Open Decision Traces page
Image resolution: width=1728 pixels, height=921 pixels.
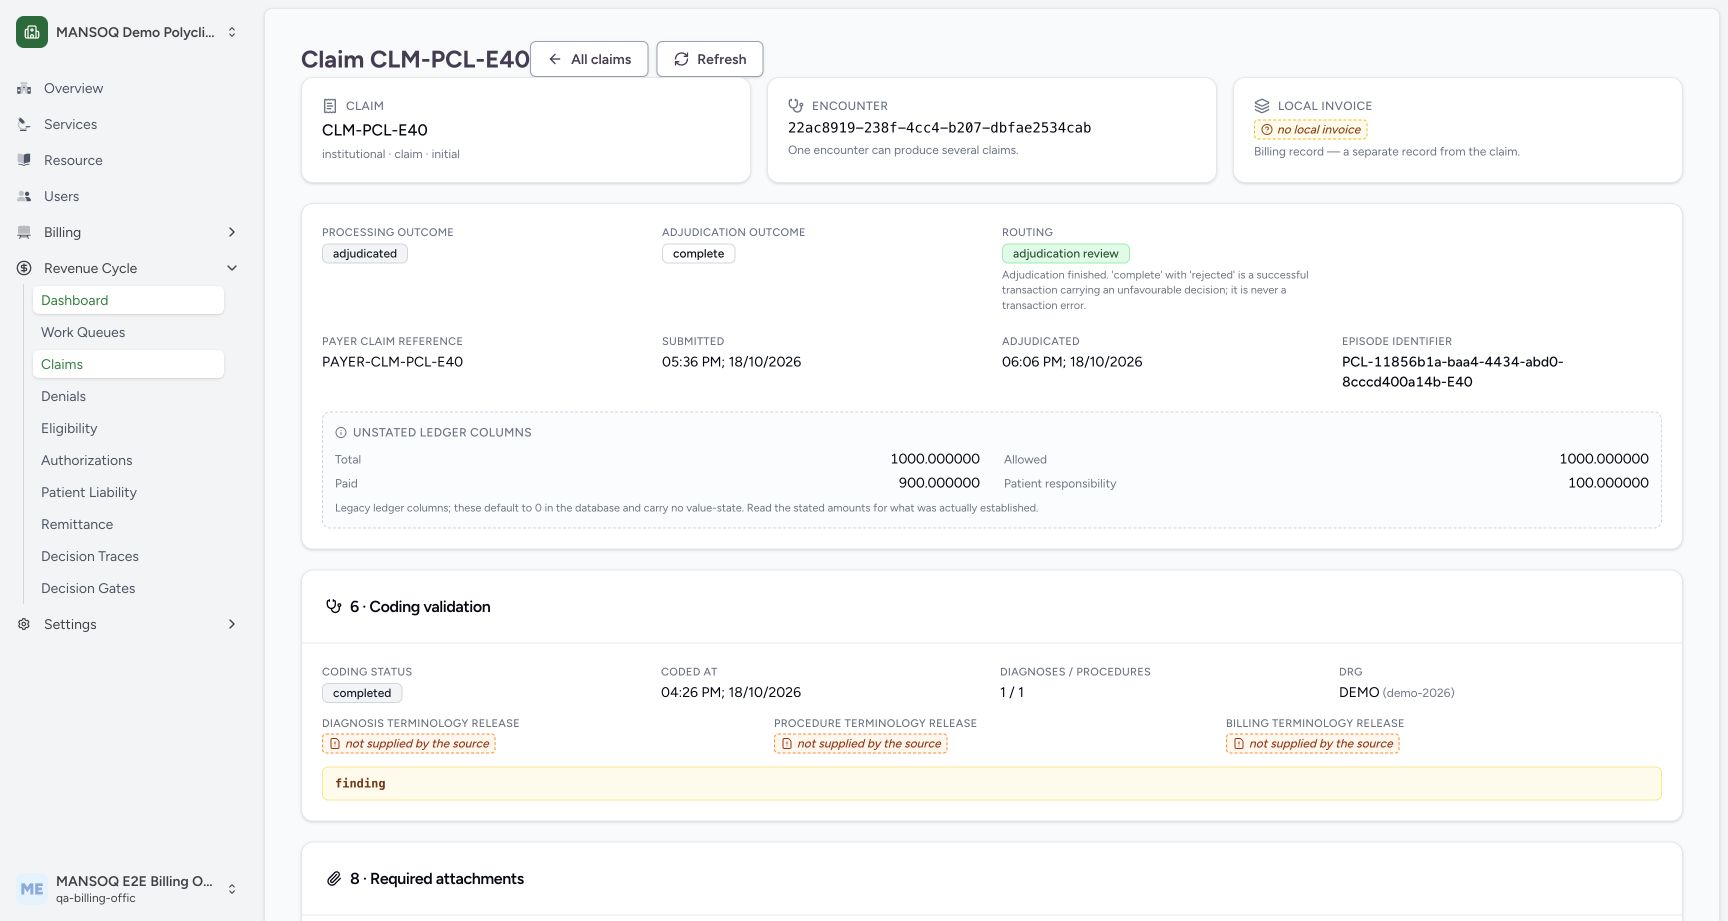pyautogui.click(x=128, y=556)
